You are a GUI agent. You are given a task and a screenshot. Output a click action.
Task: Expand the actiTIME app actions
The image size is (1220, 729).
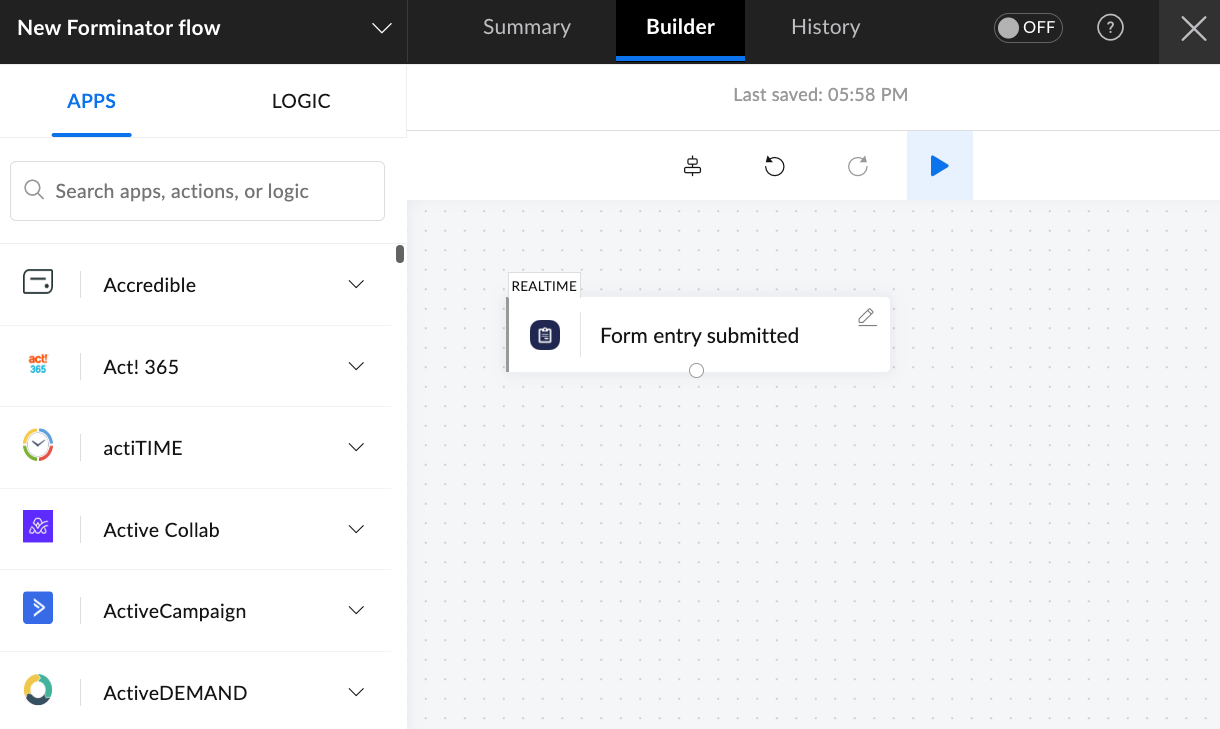[356, 447]
